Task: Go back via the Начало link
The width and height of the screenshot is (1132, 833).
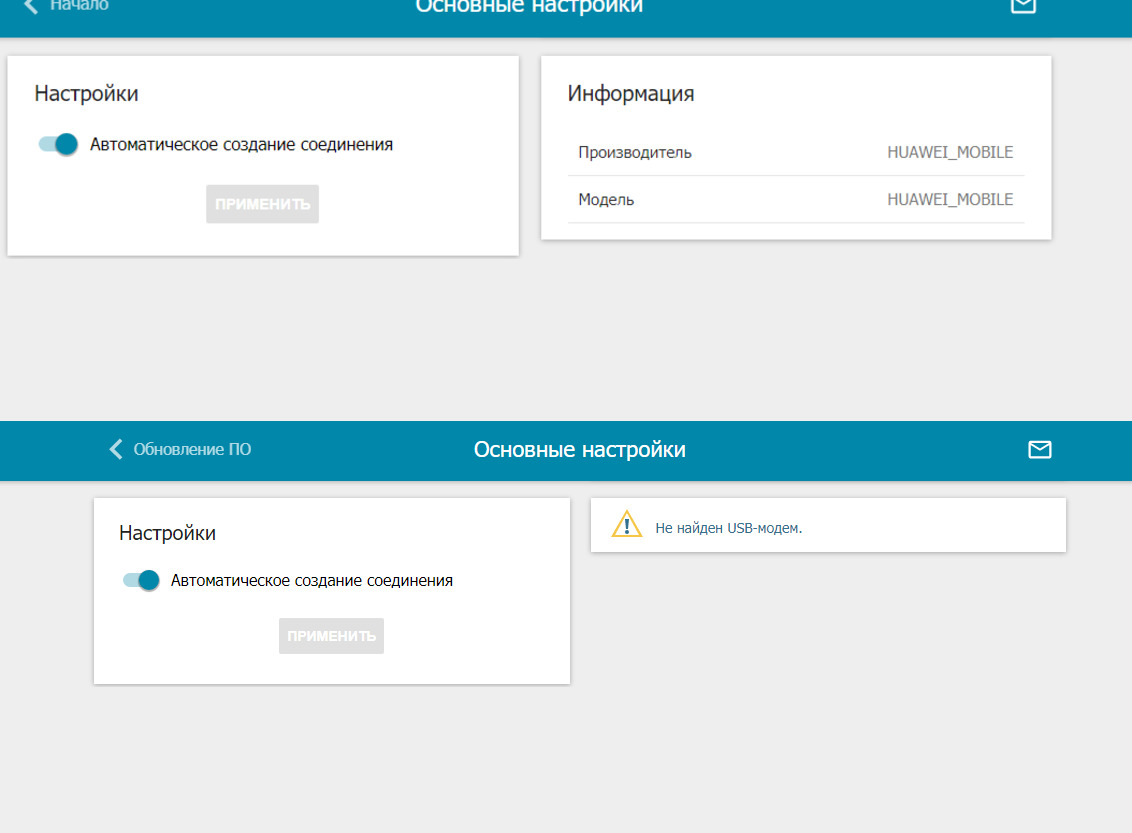Action: (x=79, y=6)
